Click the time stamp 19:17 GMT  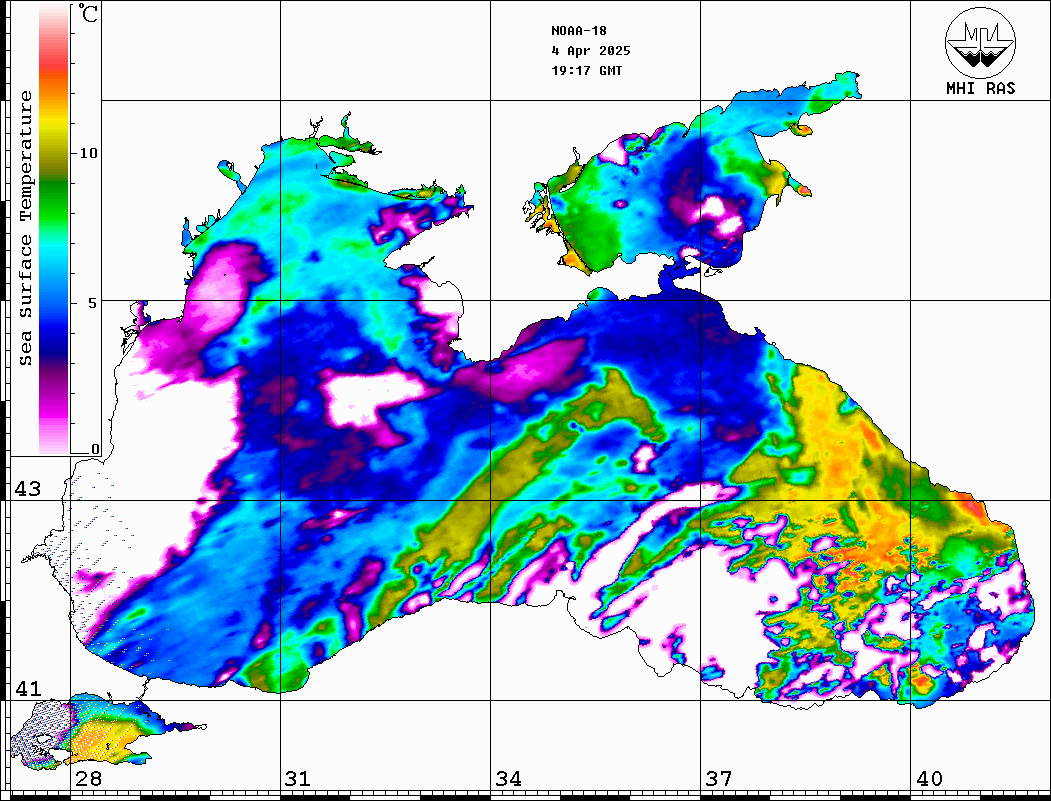tap(586, 70)
